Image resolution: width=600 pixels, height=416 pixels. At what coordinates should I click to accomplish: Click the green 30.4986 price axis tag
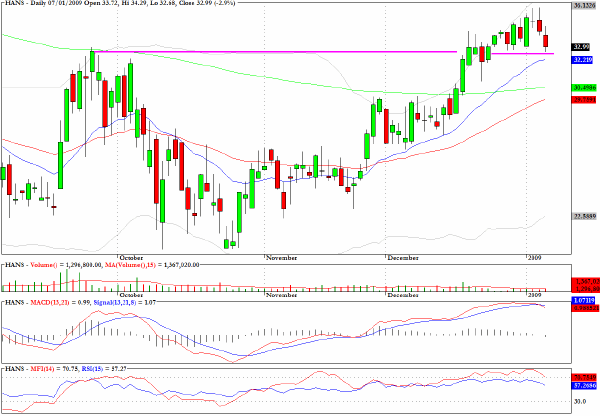(x=584, y=88)
